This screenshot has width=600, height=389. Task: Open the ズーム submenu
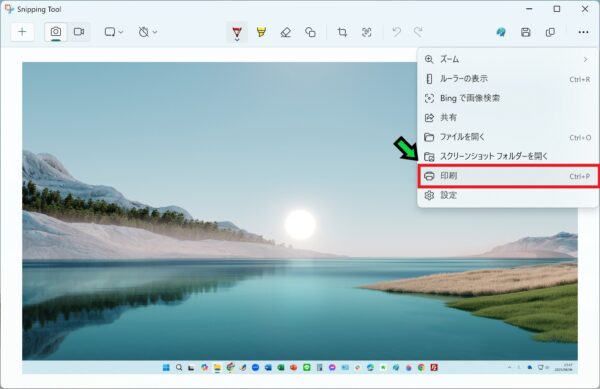507,59
